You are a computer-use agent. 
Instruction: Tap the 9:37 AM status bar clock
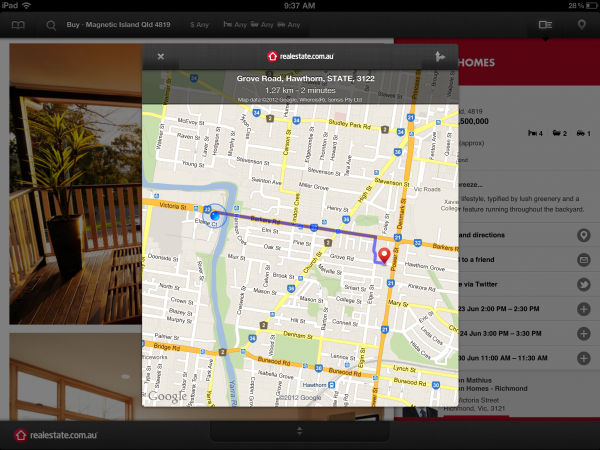300,5
